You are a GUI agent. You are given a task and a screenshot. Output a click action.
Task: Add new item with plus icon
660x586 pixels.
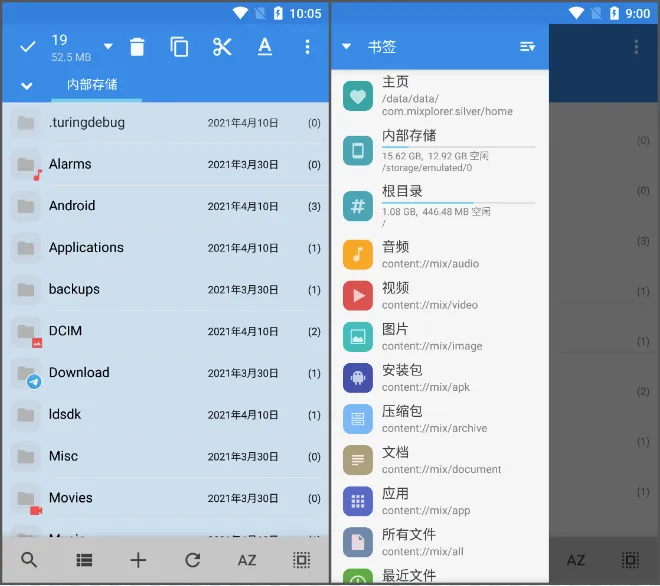pos(138,560)
